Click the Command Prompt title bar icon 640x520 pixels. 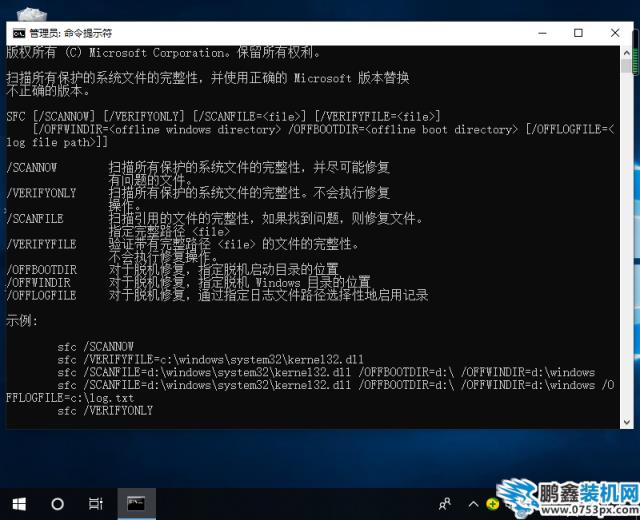click(x=19, y=33)
